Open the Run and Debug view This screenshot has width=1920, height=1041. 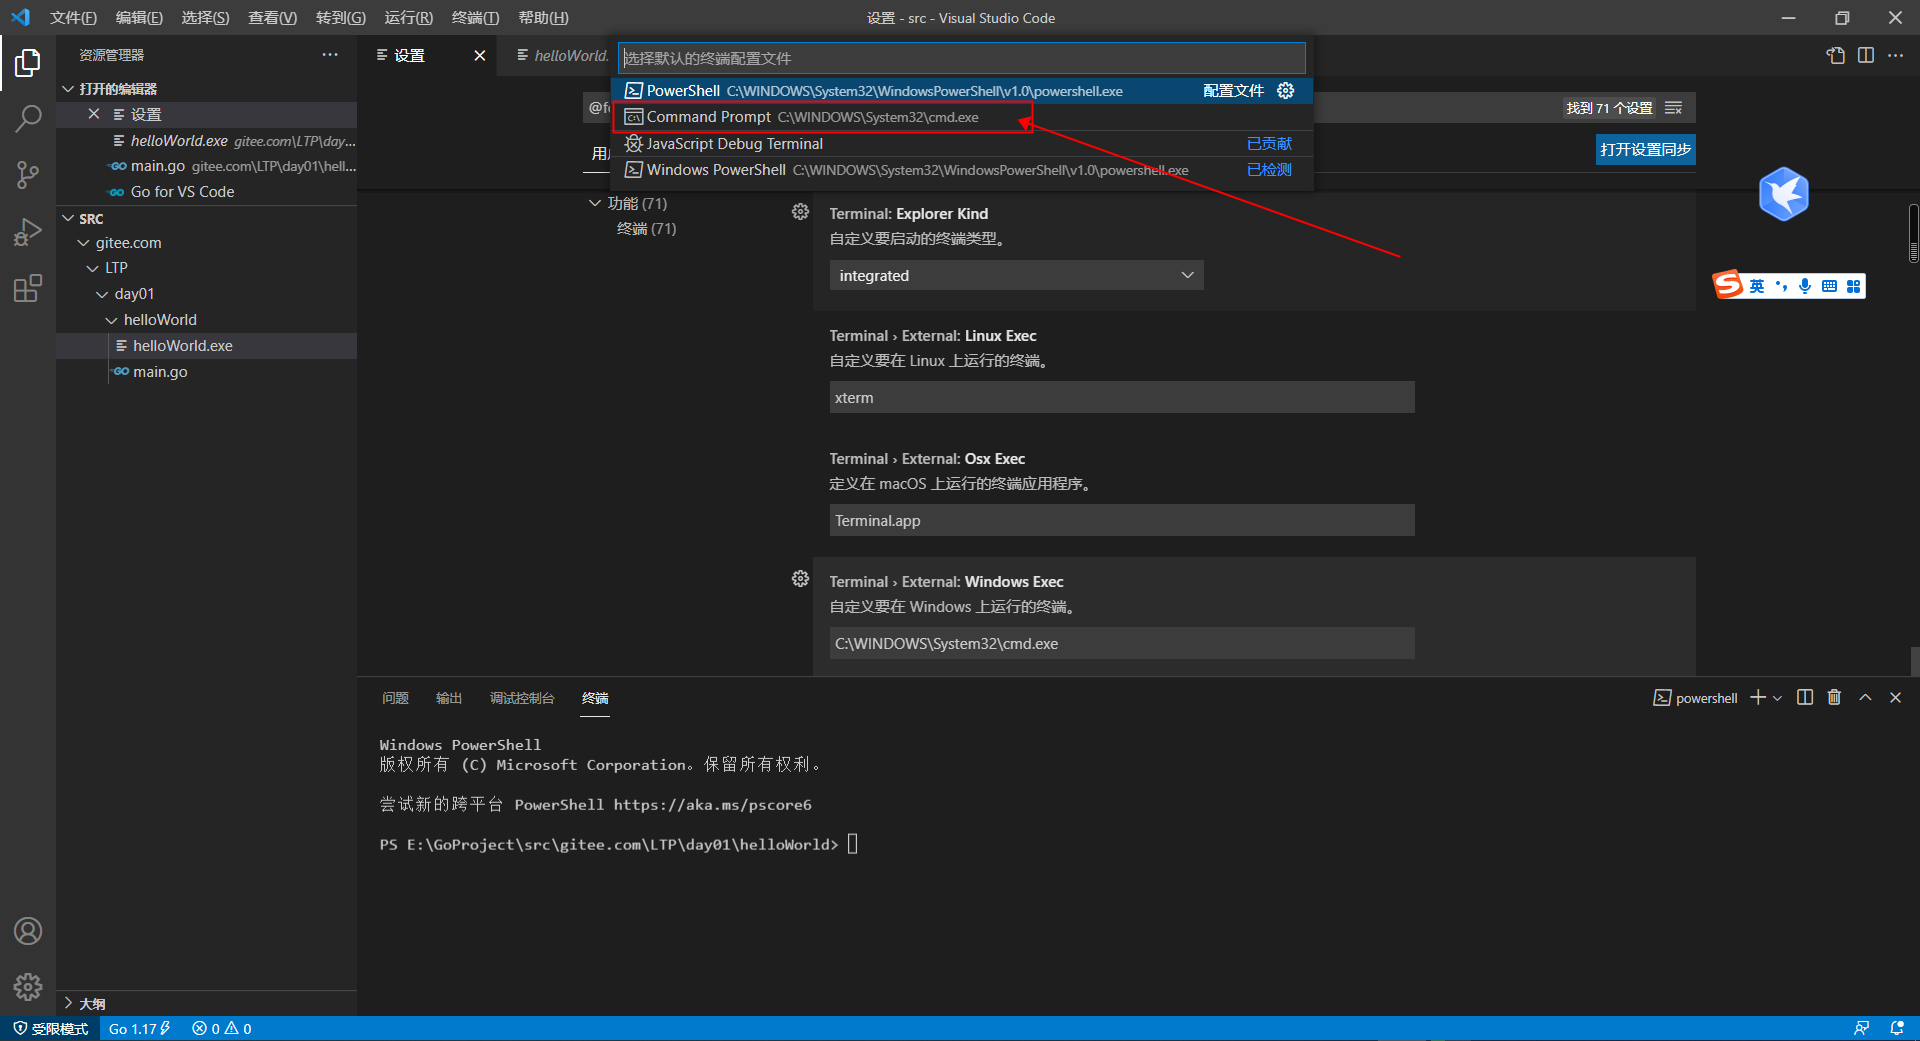pyautogui.click(x=28, y=232)
